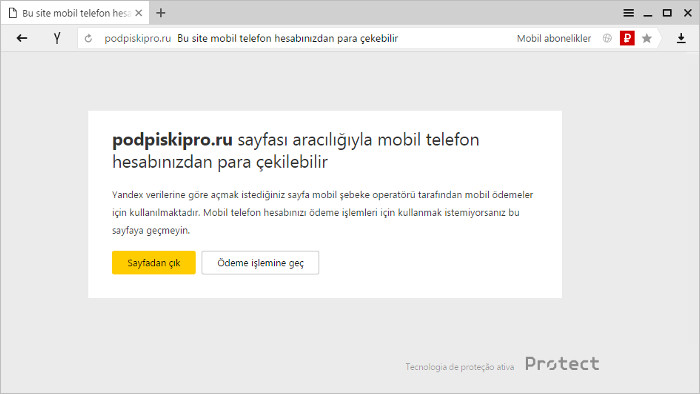Click the red ruble mobile payment icon
Screen dimensions: 700x394
tap(627, 38)
